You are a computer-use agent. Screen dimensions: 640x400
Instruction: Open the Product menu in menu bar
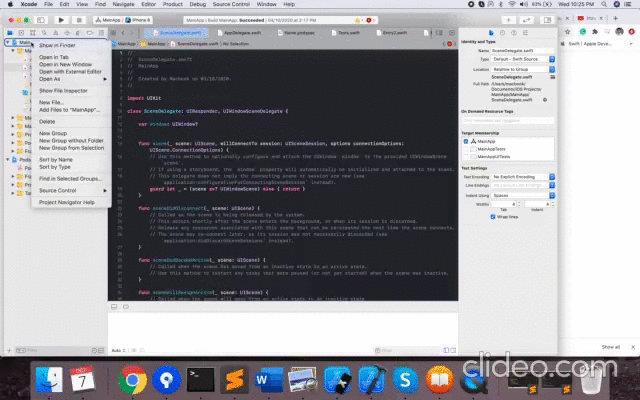click(173, 4)
